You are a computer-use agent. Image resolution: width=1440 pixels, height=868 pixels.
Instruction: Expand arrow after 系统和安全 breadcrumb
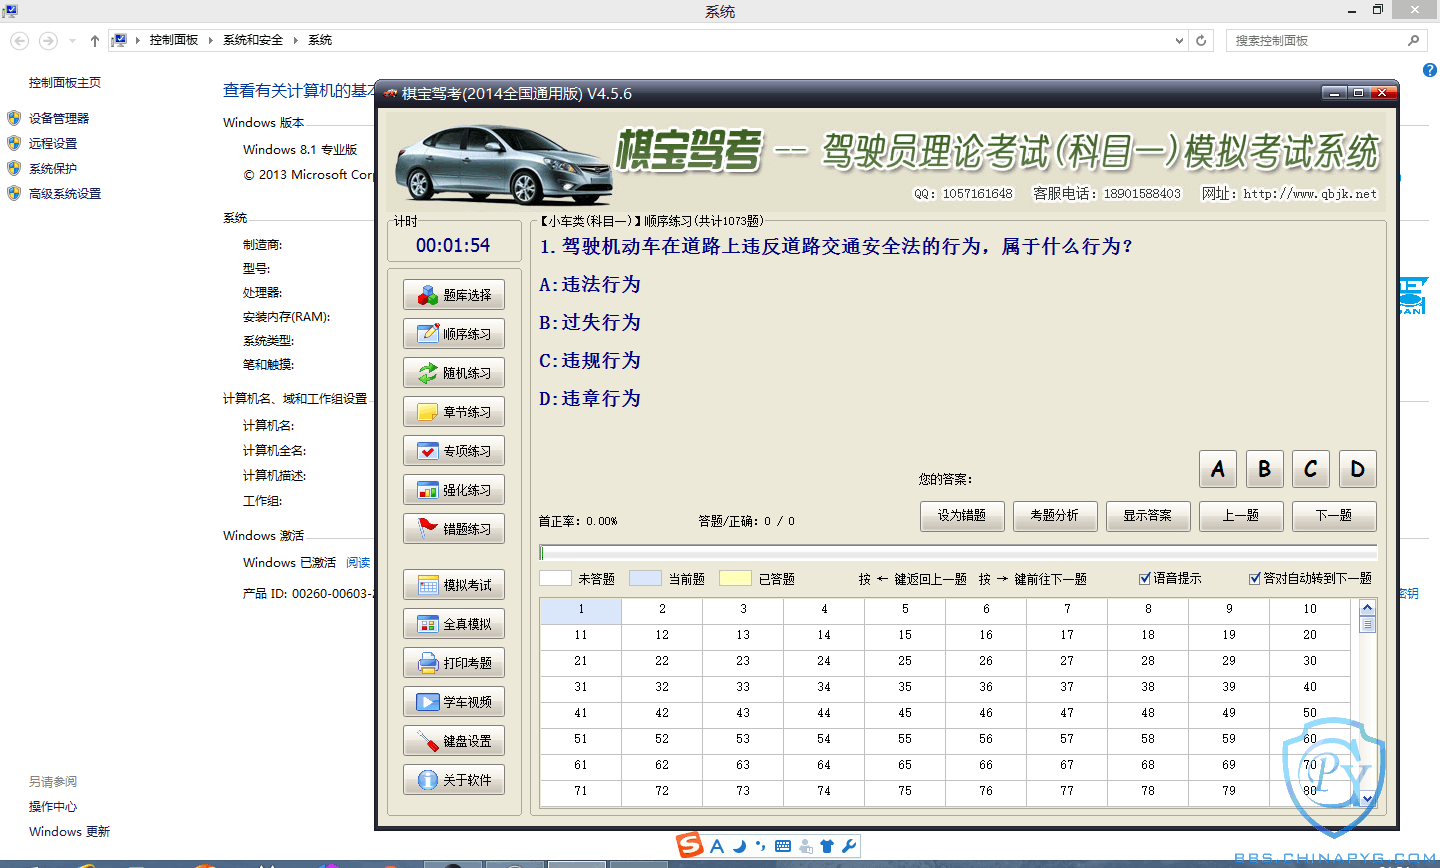296,41
